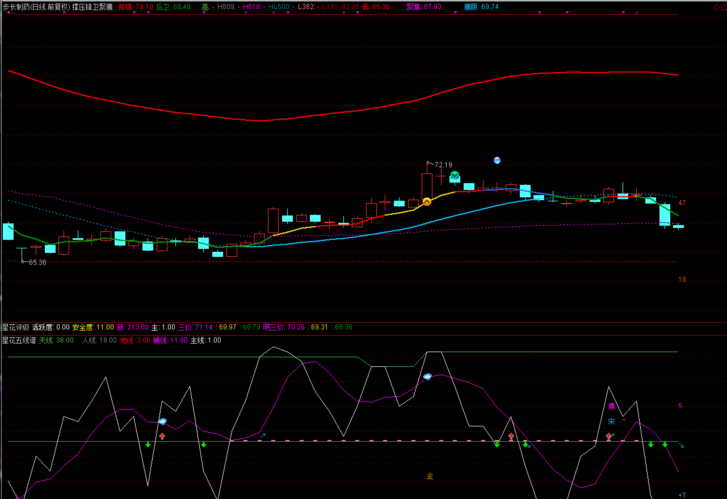The width and height of the screenshot is (727, 499).
Task: Click the 明三价: 70.26 value
Action: (x=284, y=327)
